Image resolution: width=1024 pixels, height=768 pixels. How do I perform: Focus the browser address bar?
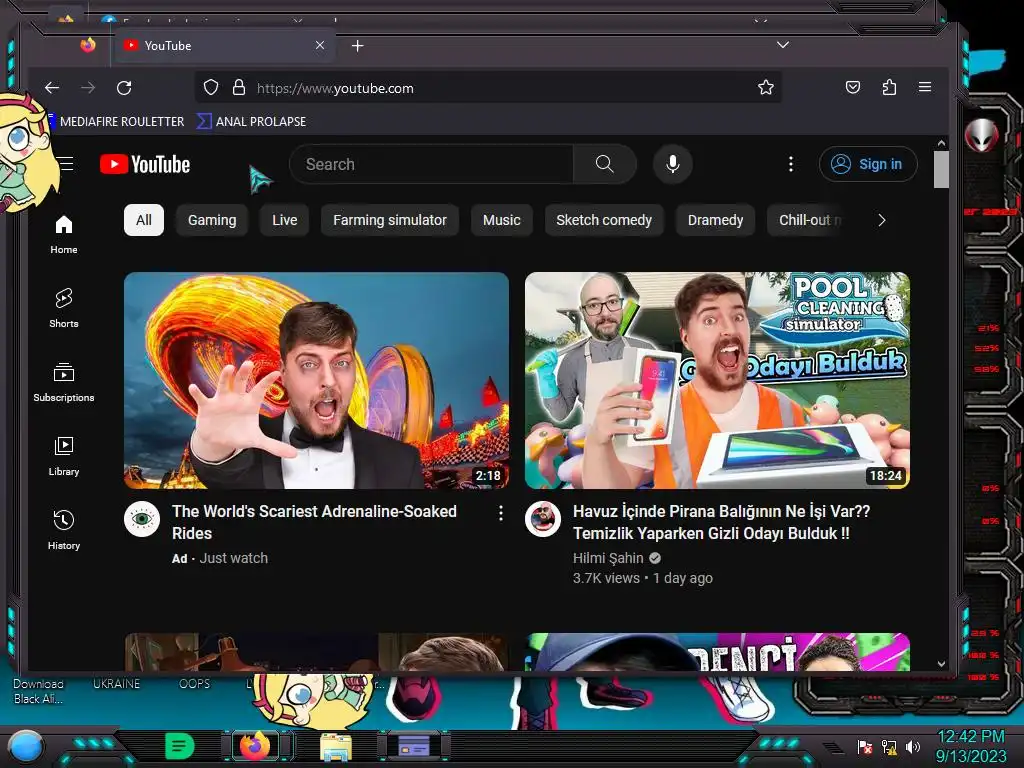(488, 88)
